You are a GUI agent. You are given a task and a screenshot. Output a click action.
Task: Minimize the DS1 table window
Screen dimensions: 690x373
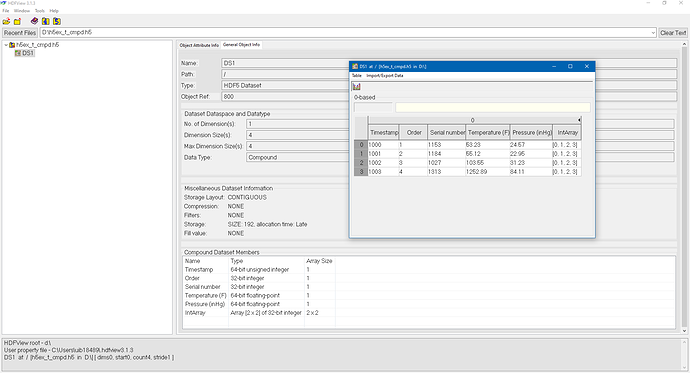coord(554,66)
